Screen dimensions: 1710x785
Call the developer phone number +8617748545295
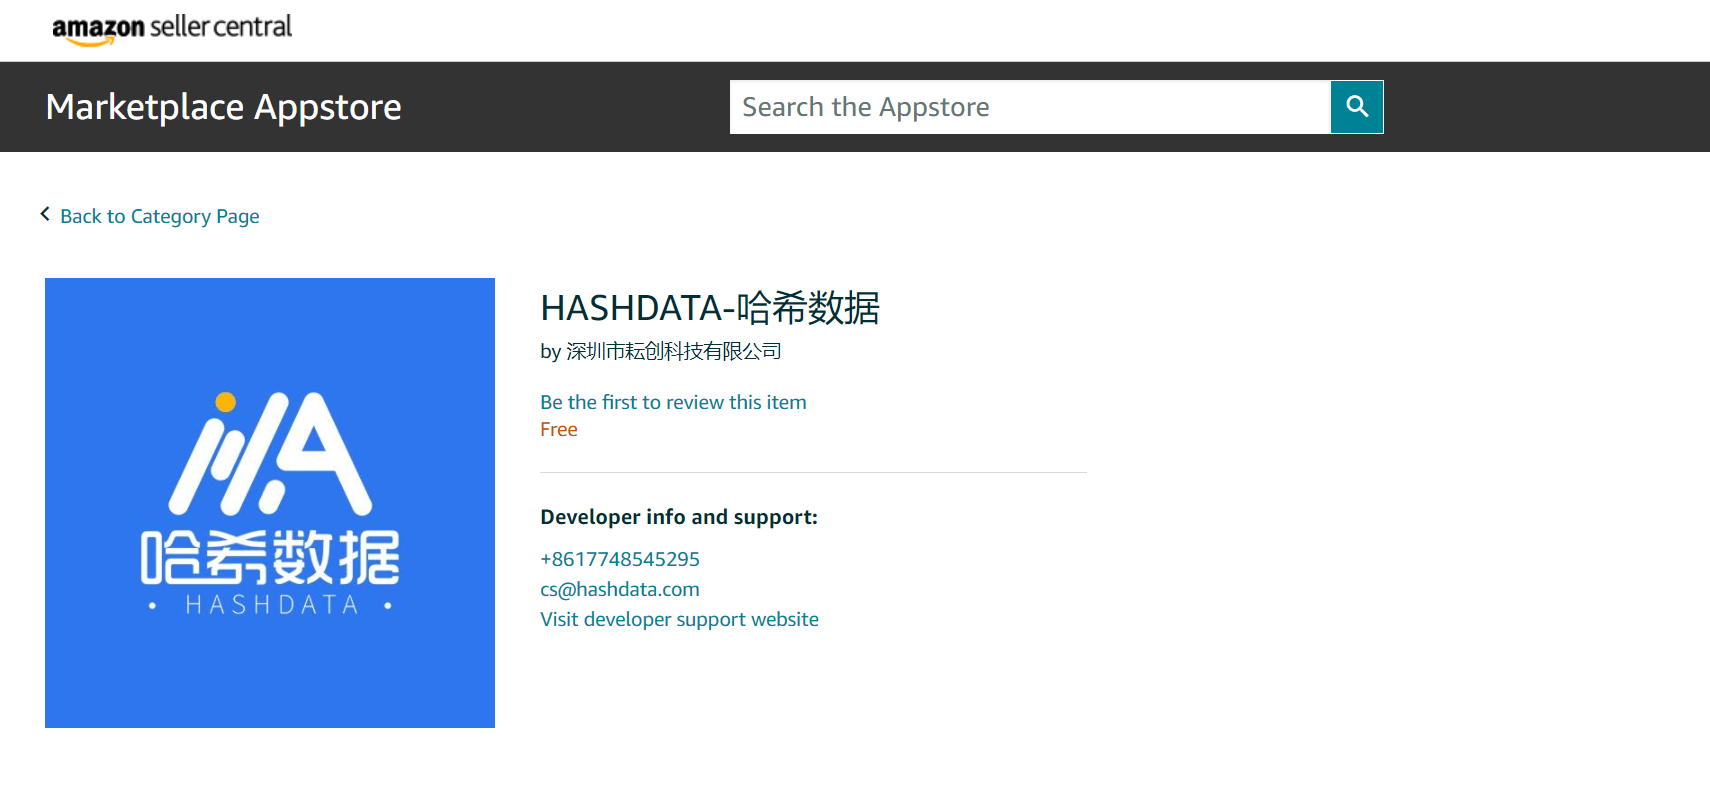tap(620, 559)
